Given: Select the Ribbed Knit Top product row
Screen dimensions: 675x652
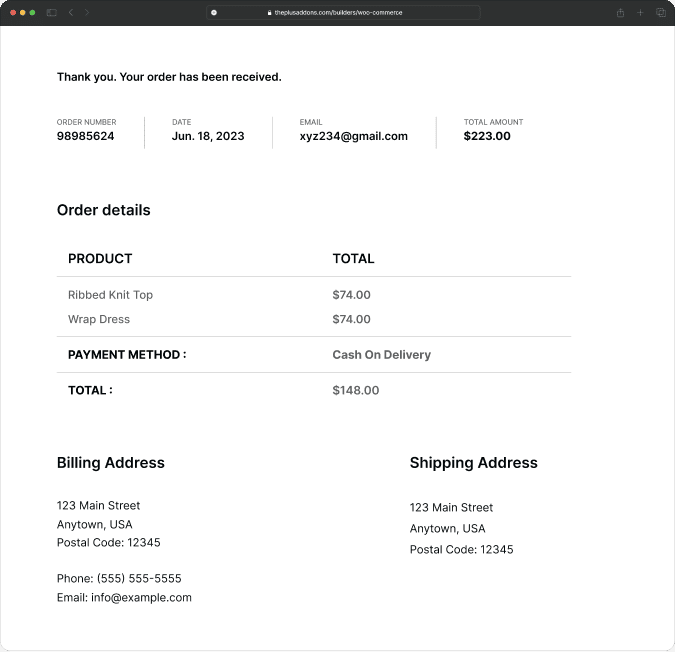Looking at the screenshot, I should click(110, 295).
